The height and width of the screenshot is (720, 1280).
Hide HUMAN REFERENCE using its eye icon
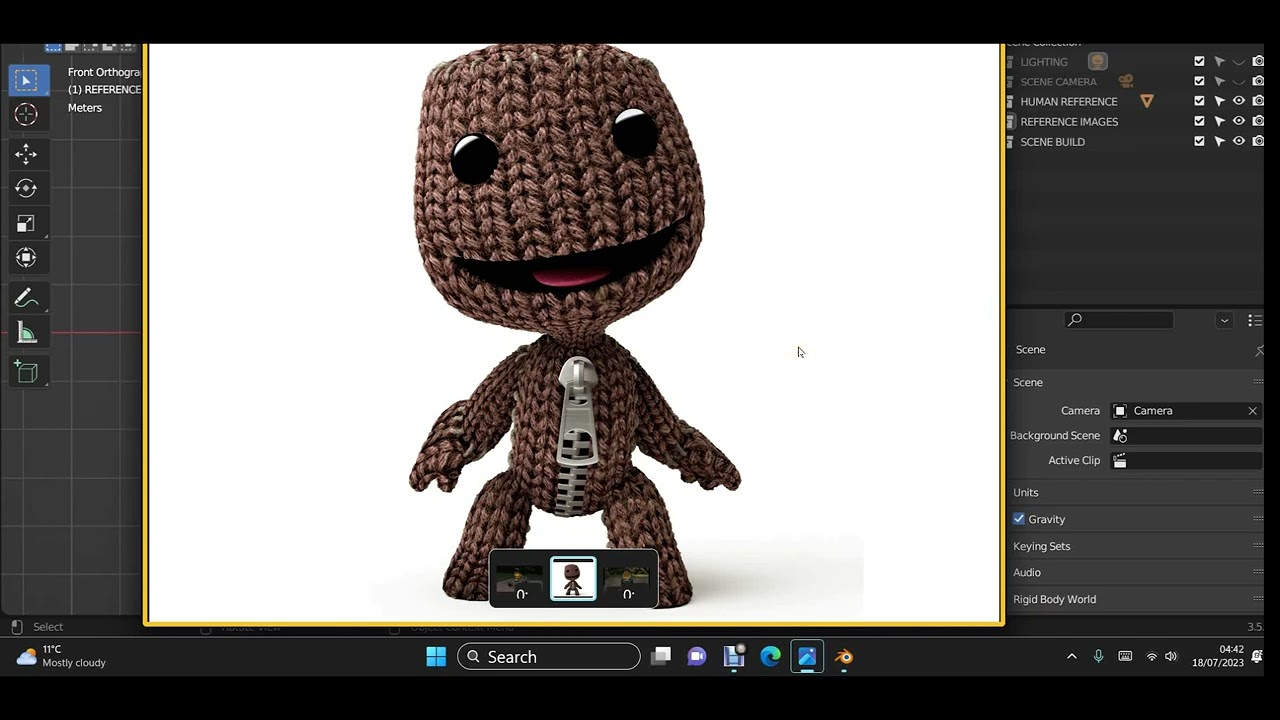coord(1239,101)
